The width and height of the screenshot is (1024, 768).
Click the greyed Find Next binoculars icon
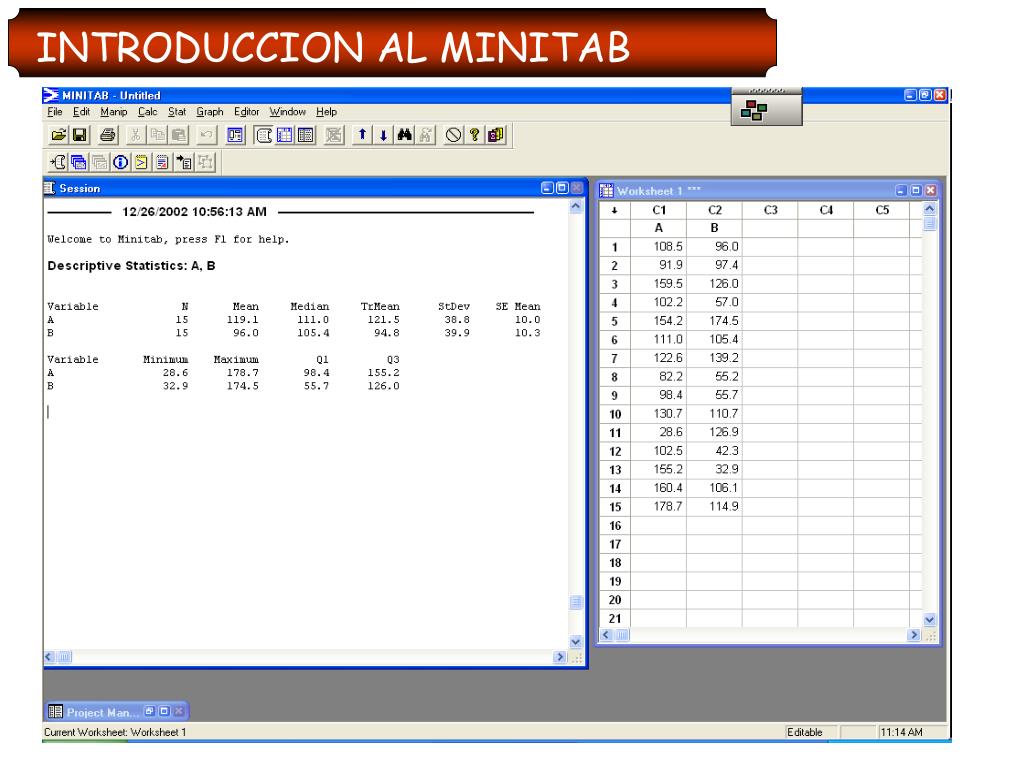point(426,135)
